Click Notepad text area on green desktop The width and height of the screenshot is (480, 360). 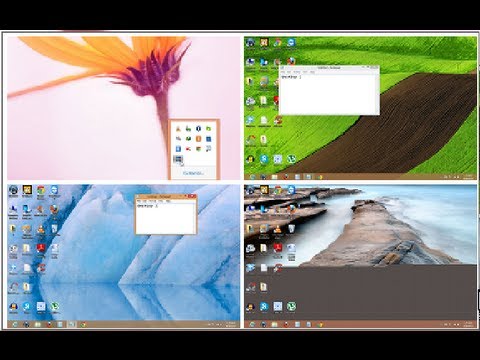coord(329,95)
